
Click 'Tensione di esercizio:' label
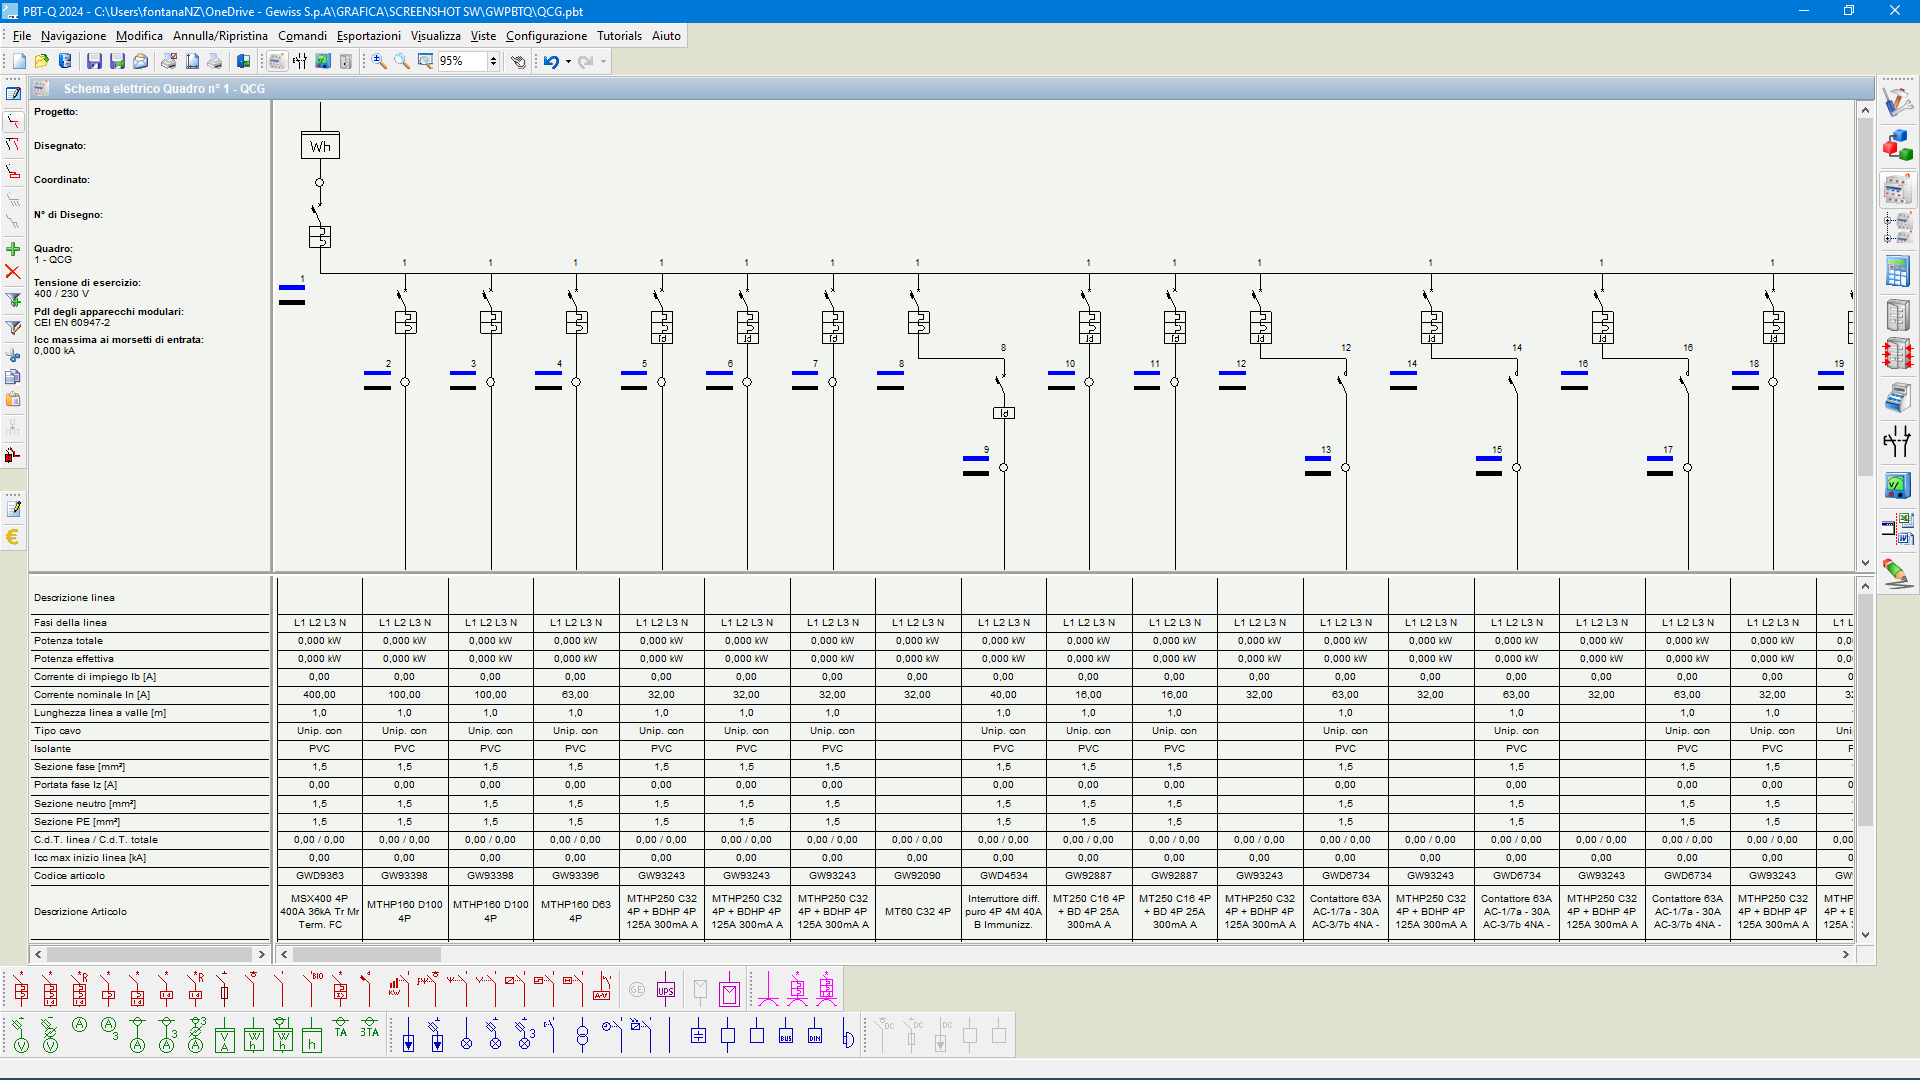point(87,283)
